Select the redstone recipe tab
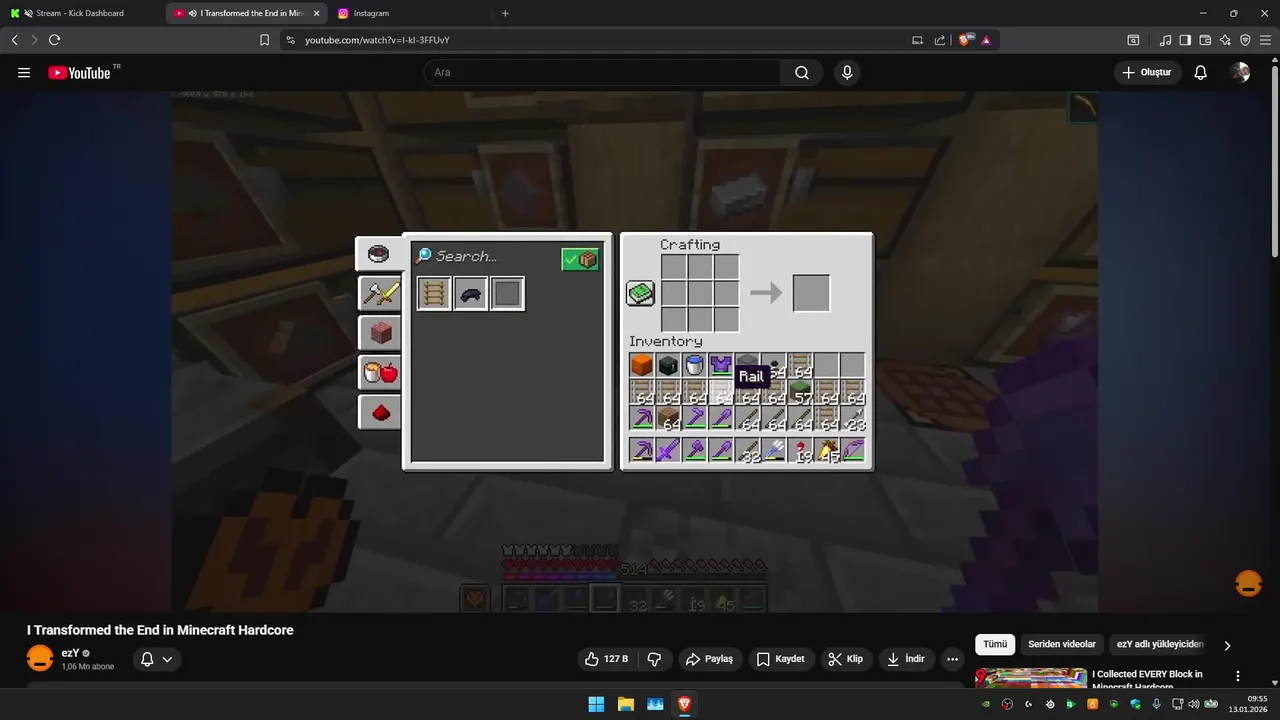The height and width of the screenshot is (720, 1280). [x=380, y=412]
